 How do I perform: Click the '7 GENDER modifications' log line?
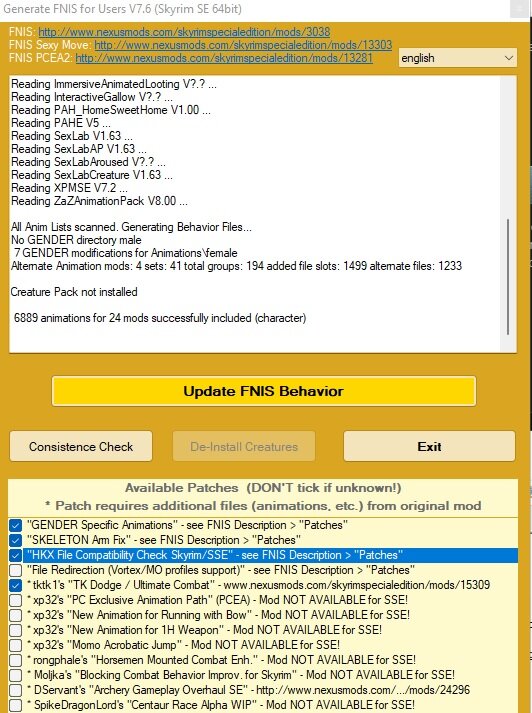[125, 253]
